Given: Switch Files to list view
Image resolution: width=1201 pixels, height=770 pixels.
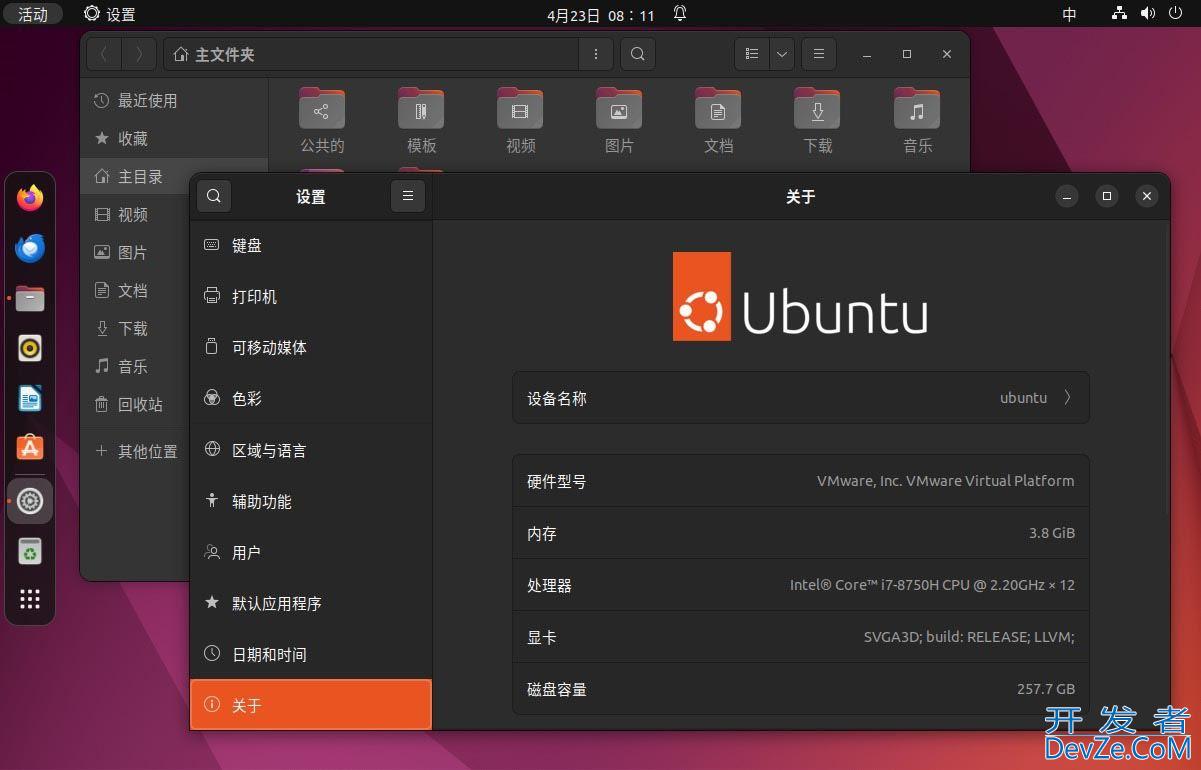Looking at the screenshot, I should click(x=751, y=54).
